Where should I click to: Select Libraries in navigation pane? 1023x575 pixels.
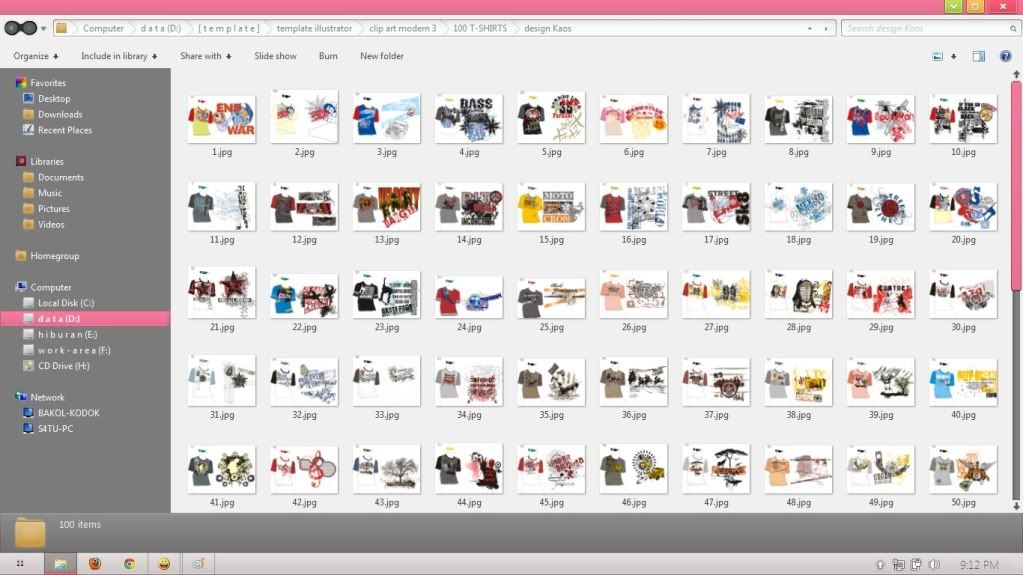[x=46, y=161]
